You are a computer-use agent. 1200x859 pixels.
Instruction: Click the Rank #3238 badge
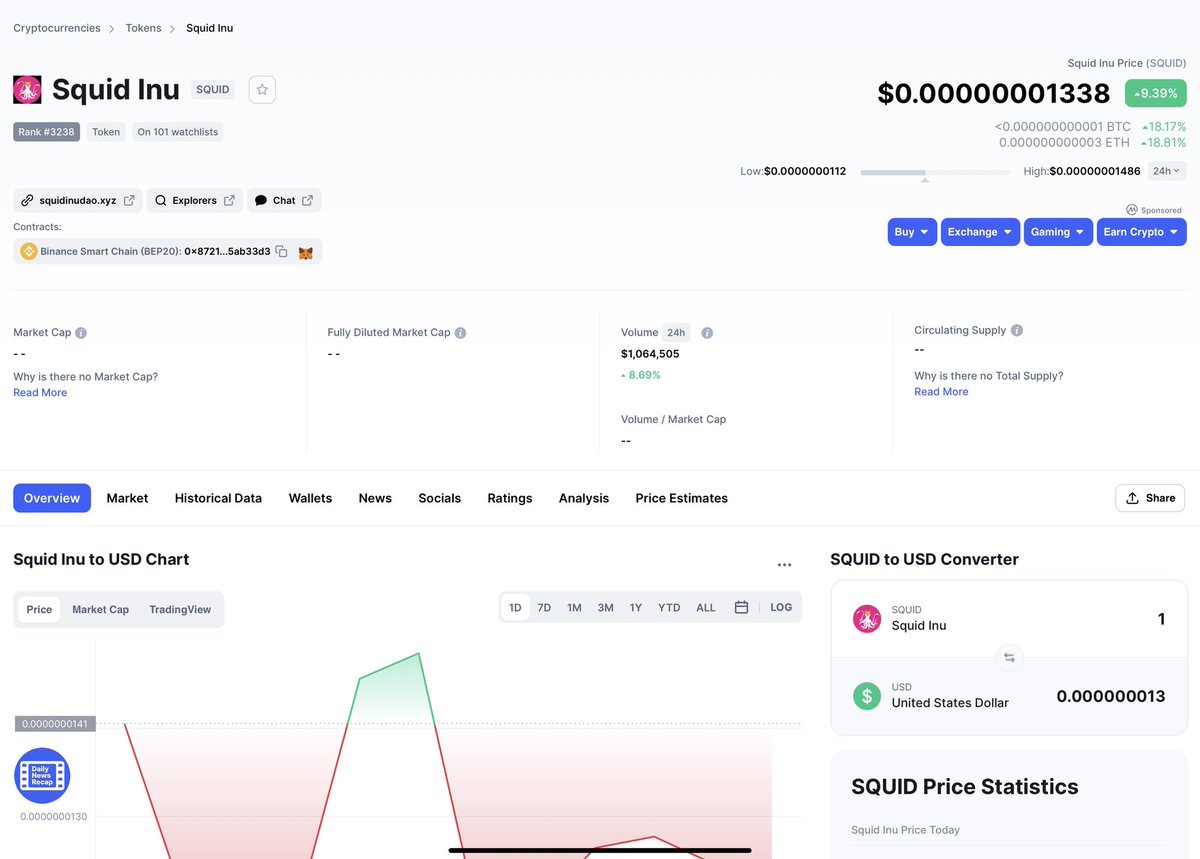pyautogui.click(x=47, y=132)
